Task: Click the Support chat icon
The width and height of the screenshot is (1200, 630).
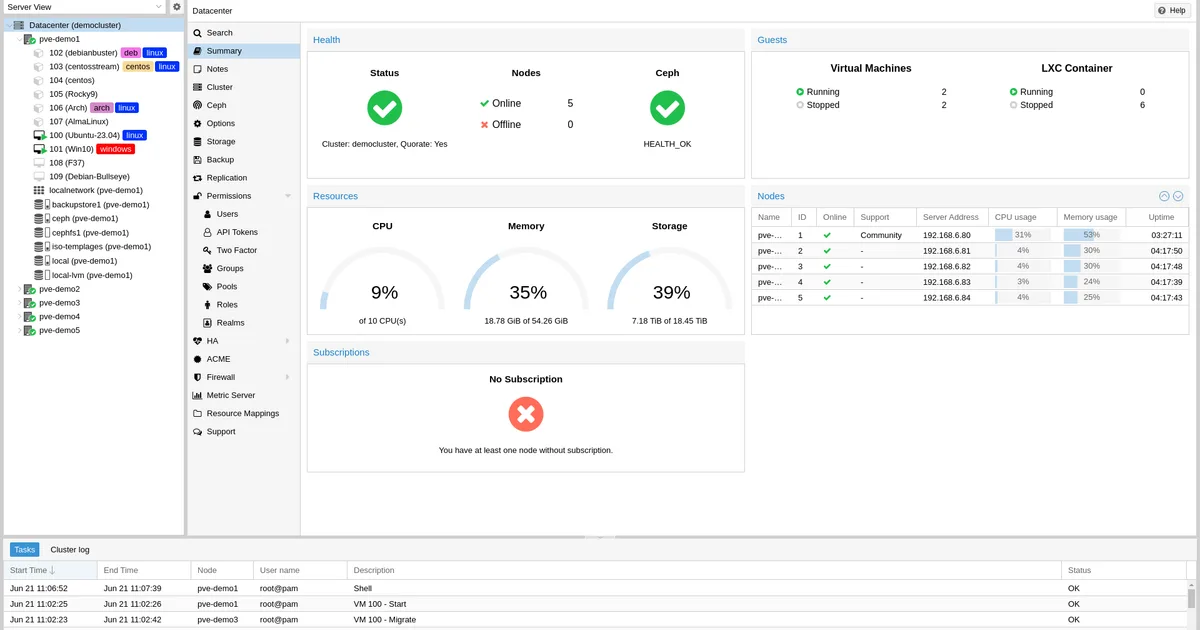Action: pos(198,432)
